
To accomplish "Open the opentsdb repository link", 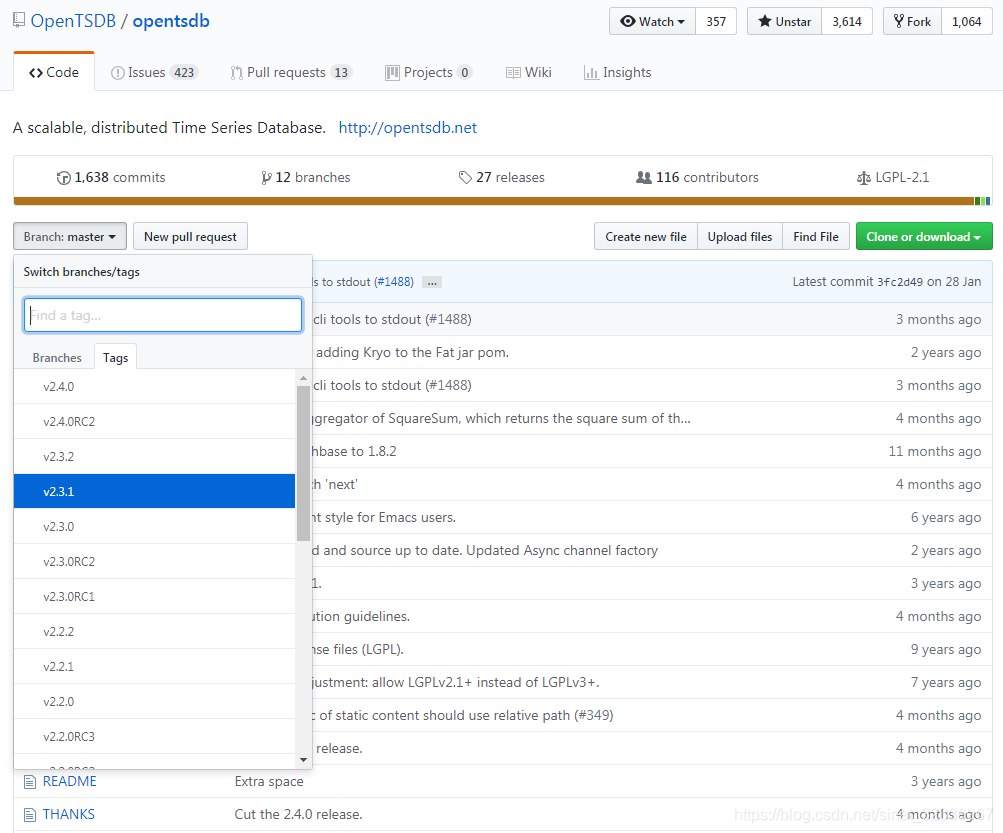I will click(171, 21).
